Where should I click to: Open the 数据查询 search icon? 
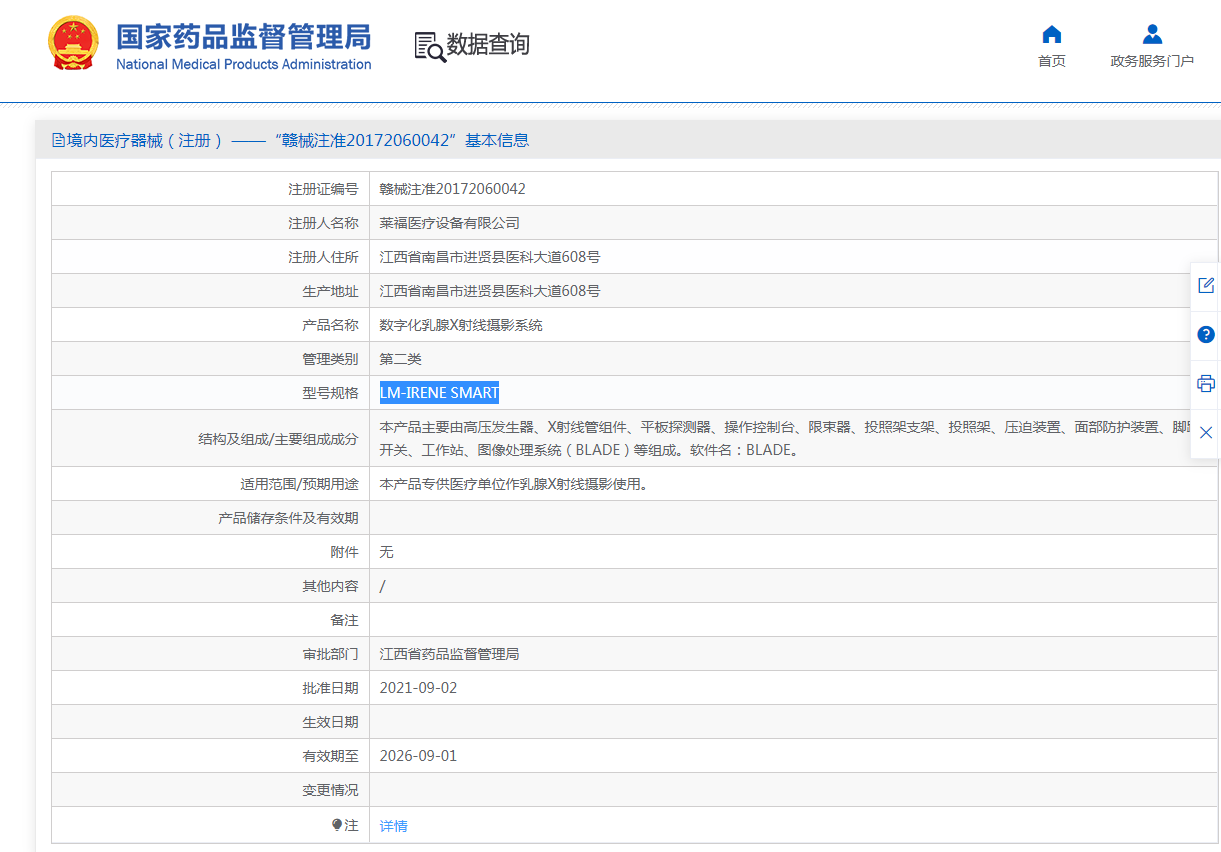(x=430, y=47)
